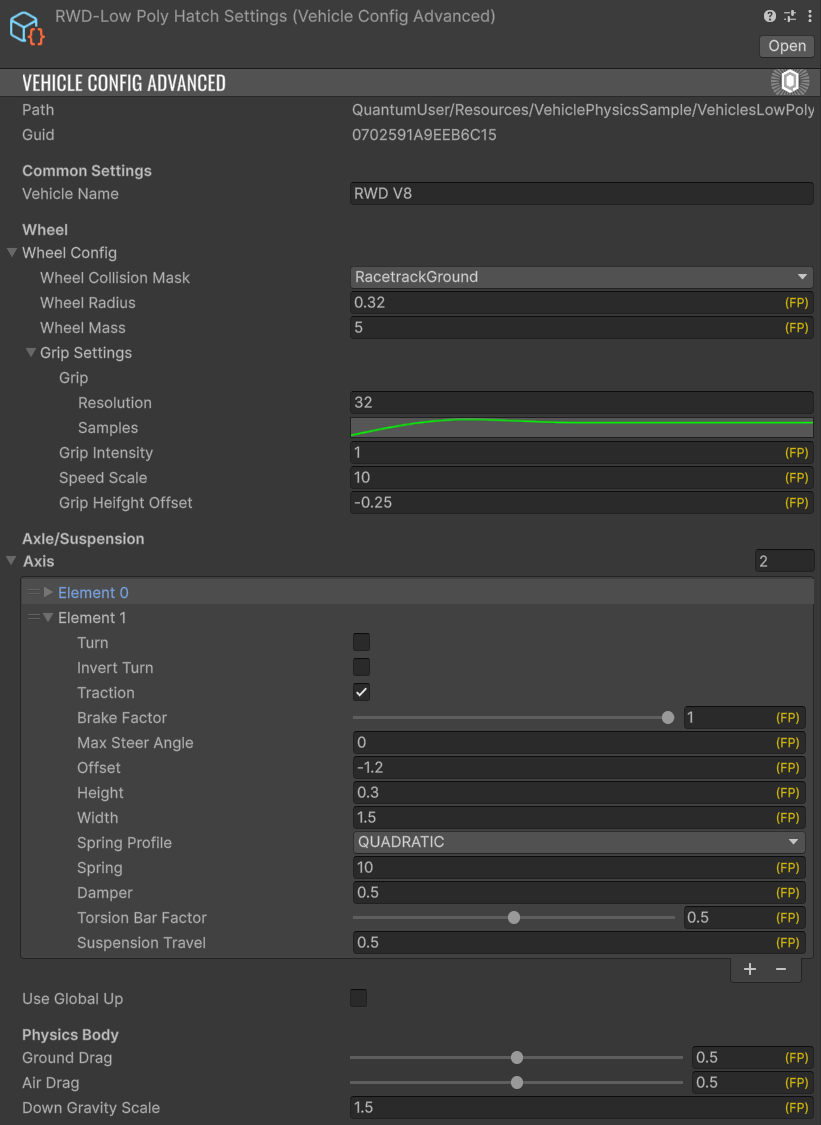The width and height of the screenshot is (821, 1125).
Task: Enable the Turn checkbox
Action: [362, 642]
